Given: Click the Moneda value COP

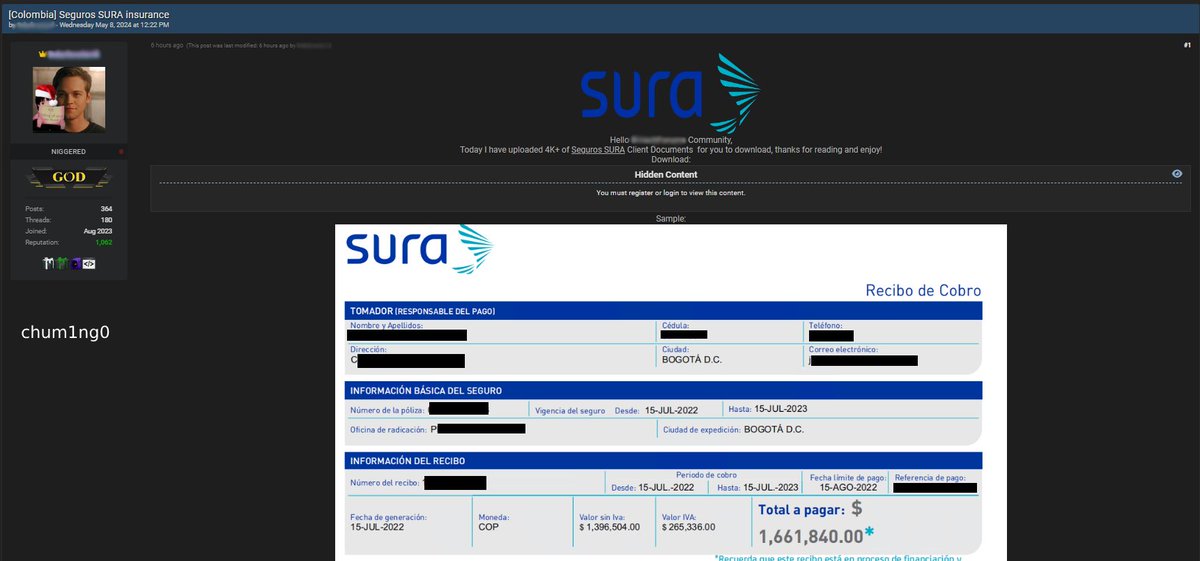Looking at the screenshot, I should point(488,527).
